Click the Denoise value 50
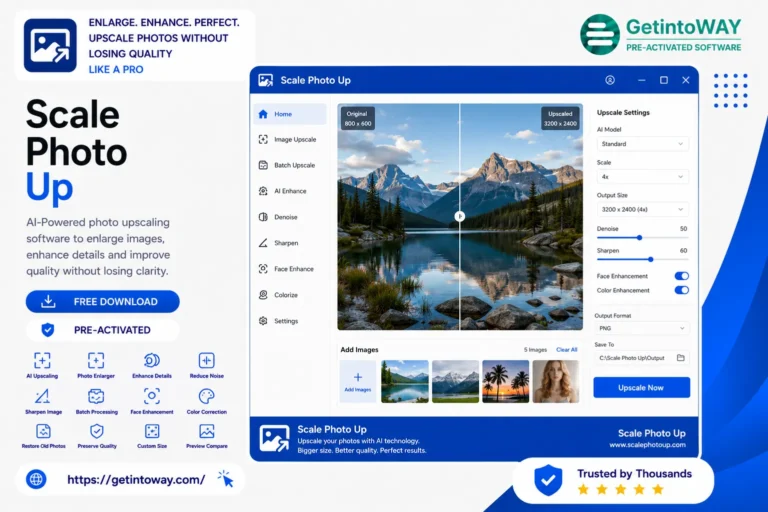 (683, 229)
